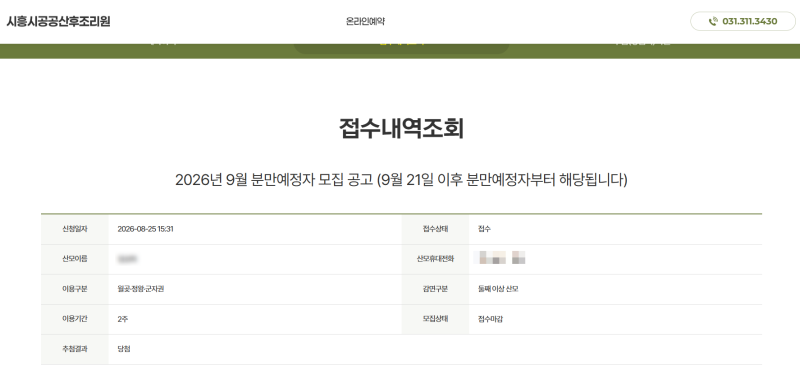Select the 둘째 이상 산모 value
The image size is (800, 366).
[x=498, y=289]
